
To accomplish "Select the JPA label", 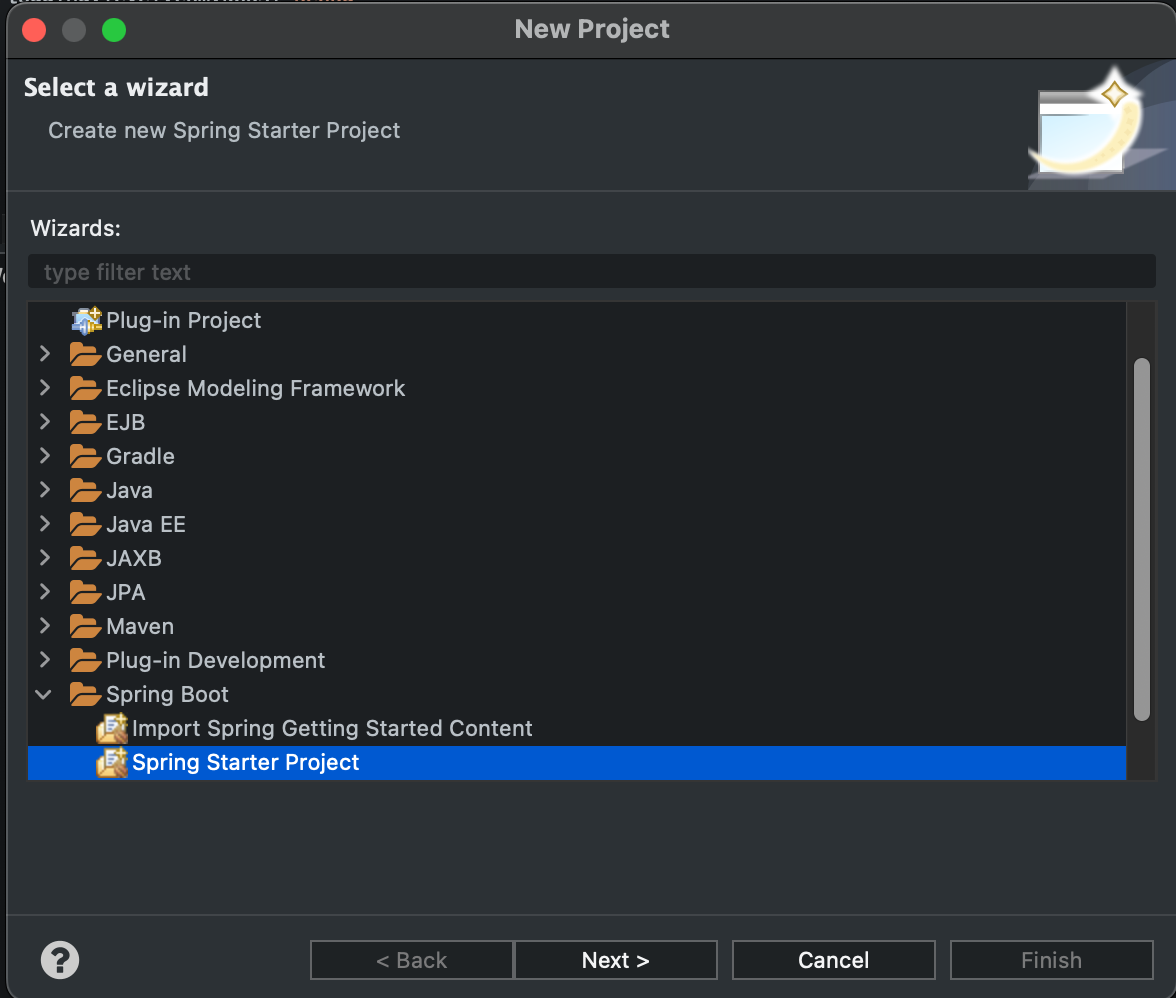I will pos(126,592).
